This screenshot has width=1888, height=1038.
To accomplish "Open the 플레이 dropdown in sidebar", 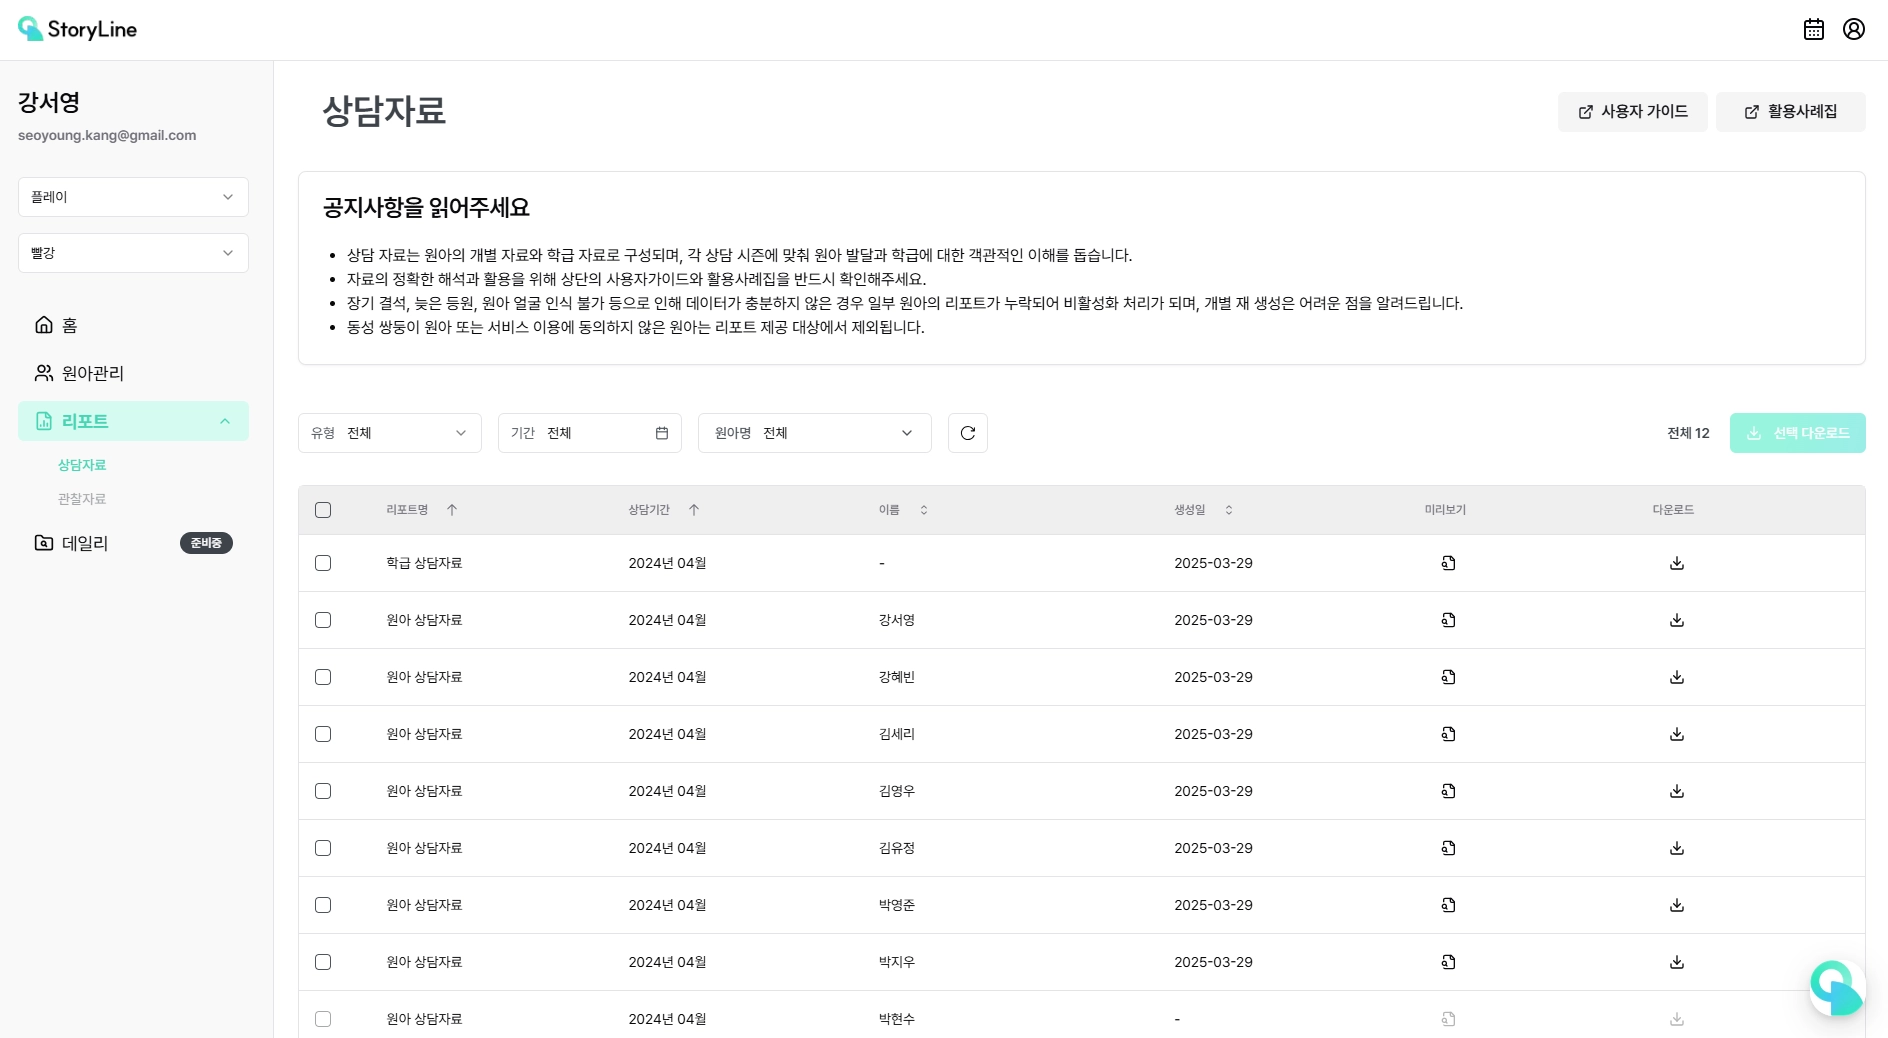I will [x=133, y=197].
